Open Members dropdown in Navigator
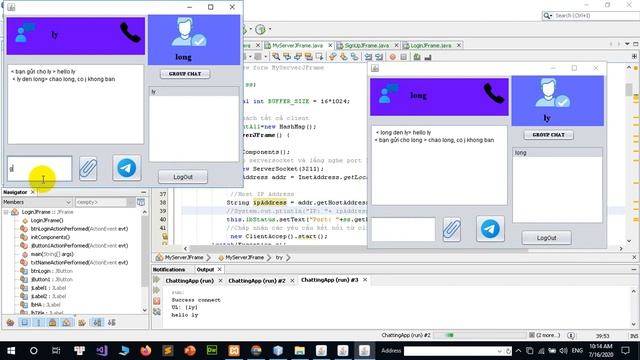This screenshot has width=640, height=360. click(x=37, y=202)
